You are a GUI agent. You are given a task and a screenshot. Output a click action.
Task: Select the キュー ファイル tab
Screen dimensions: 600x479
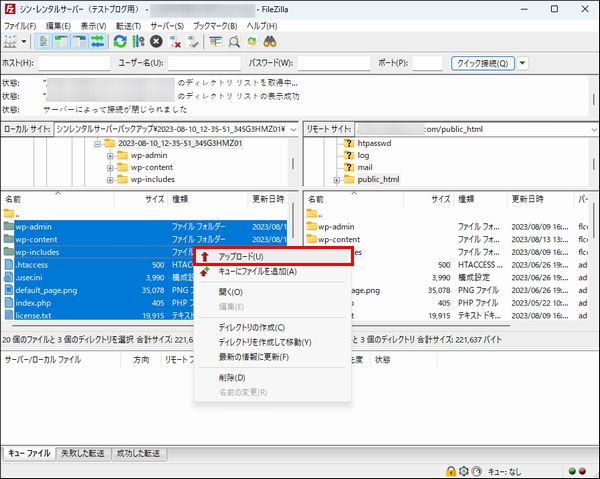coord(29,453)
